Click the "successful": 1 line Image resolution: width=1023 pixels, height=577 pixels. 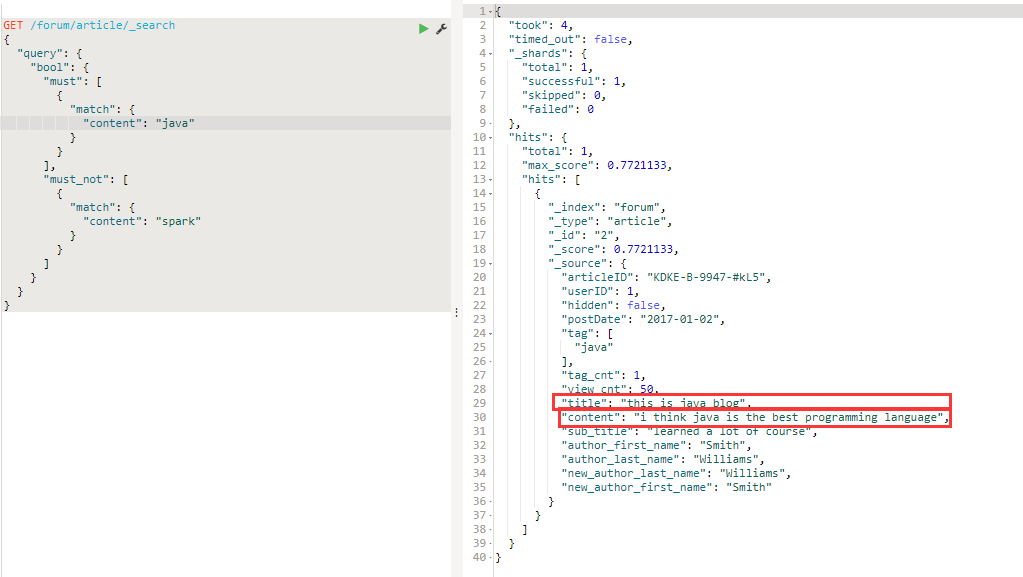coord(573,82)
